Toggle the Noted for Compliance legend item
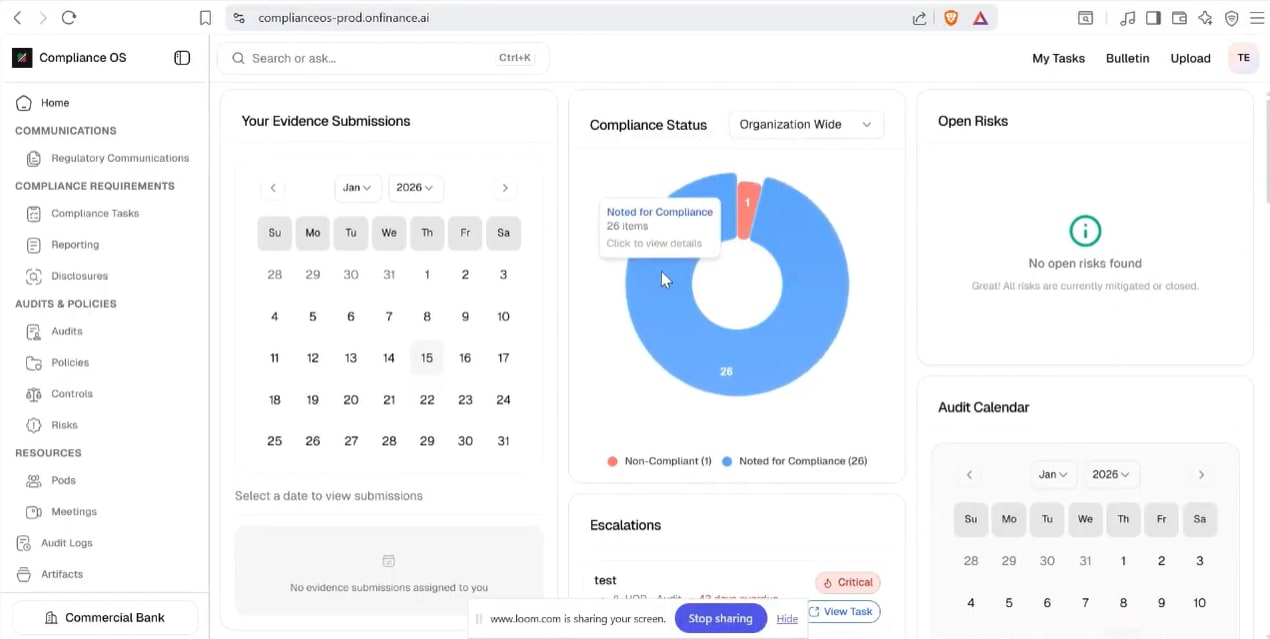The height and width of the screenshot is (639, 1270). coord(794,461)
